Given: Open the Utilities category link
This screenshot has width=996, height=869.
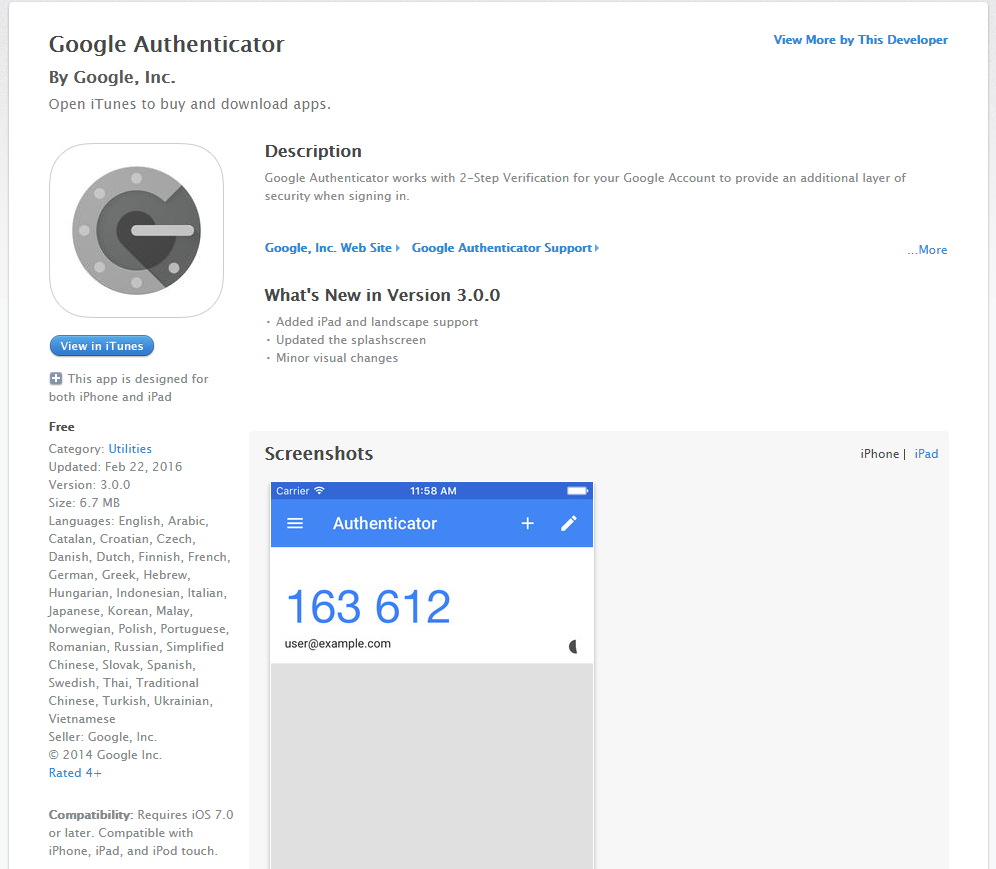Looking at the screenshot, I should pos(130,448).
